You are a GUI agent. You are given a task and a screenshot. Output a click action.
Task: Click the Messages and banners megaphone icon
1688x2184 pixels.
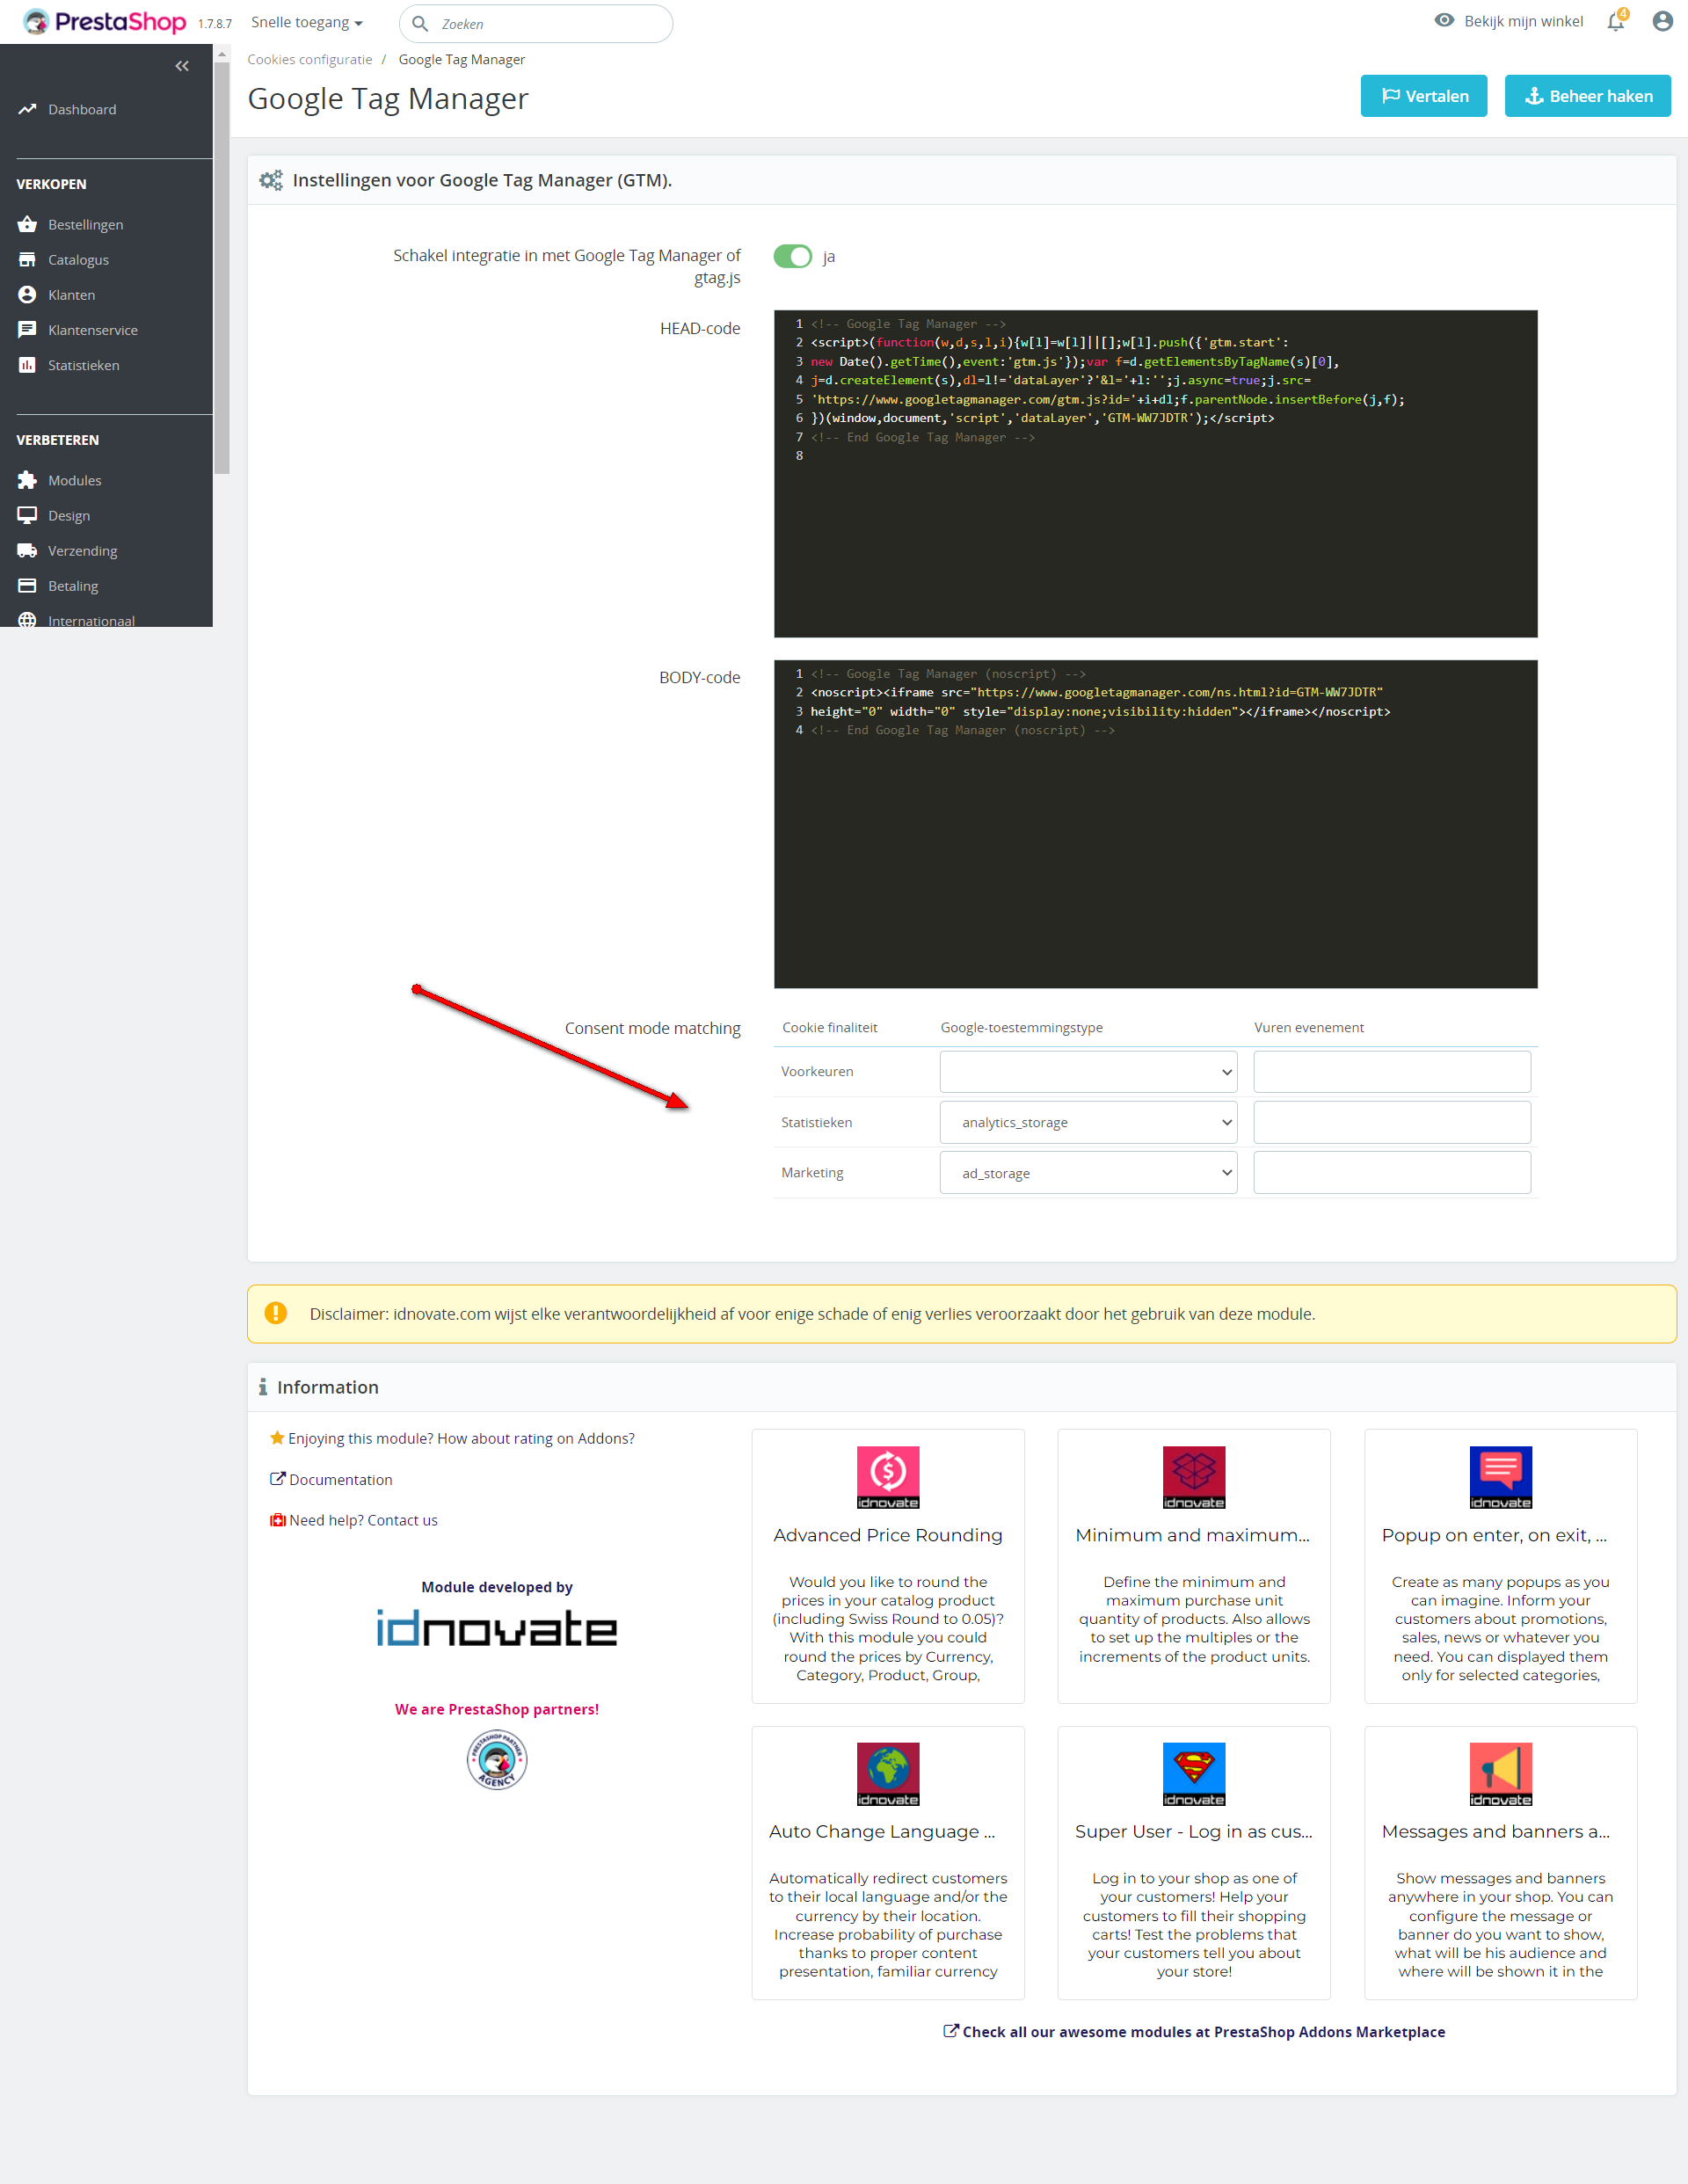pyautogui.click(x=1500, y=1773)
